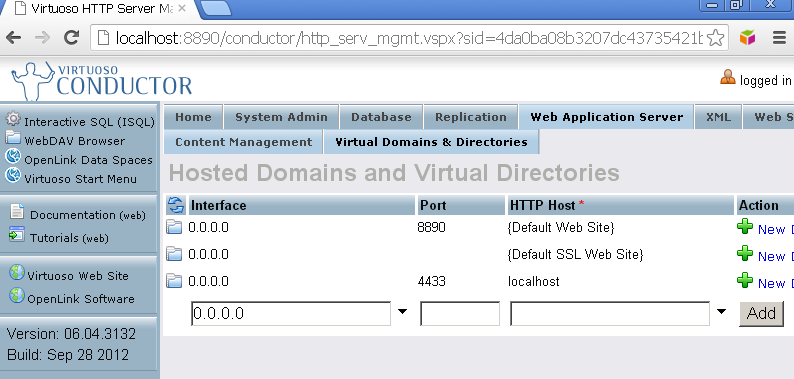794x379 pixels.
Task: Click the Documentation page icon
Action: point(17,212)
